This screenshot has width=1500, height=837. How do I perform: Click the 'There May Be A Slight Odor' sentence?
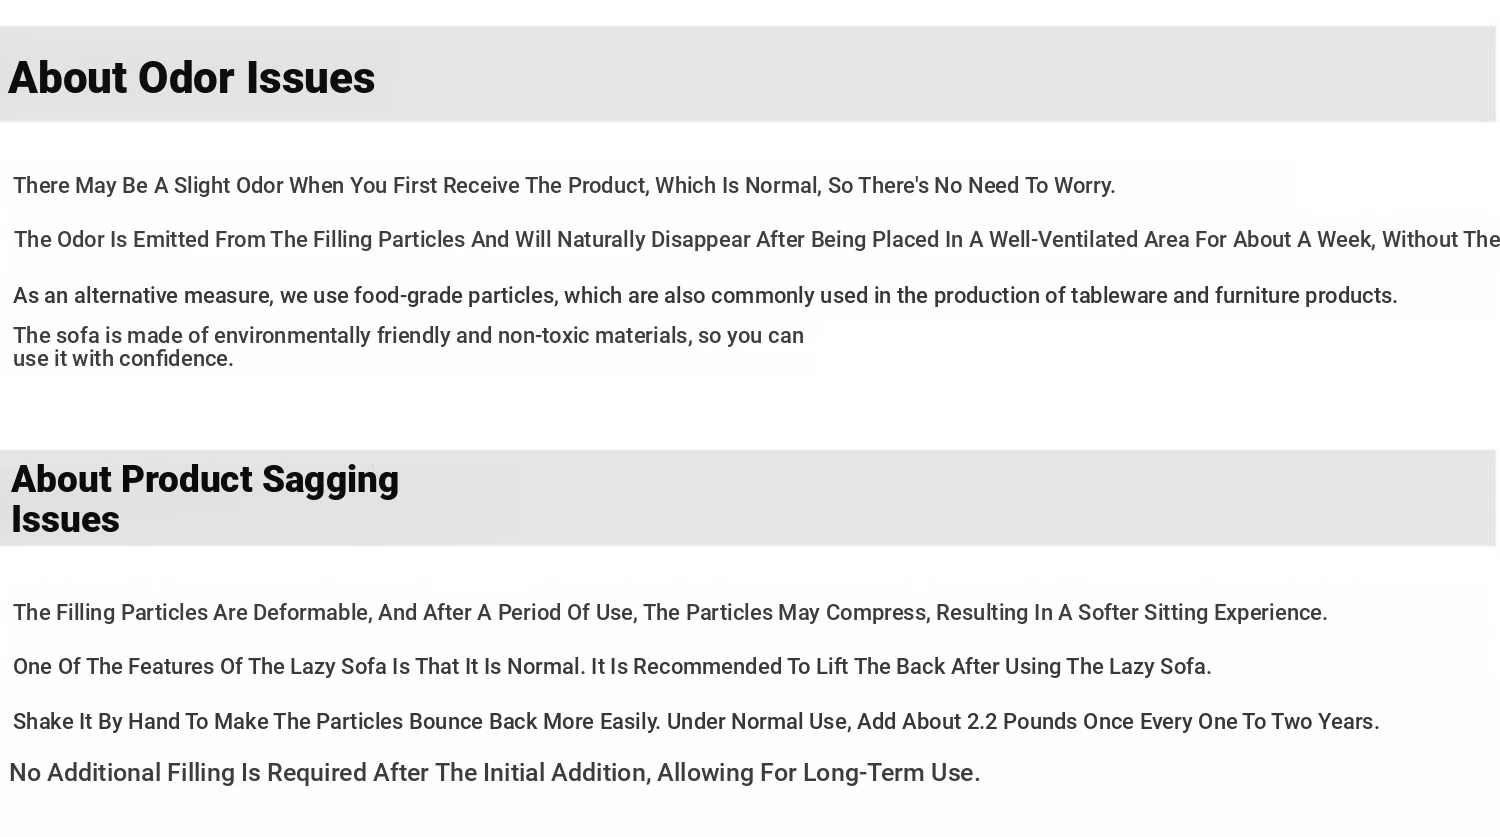click(x=563, y=186)
